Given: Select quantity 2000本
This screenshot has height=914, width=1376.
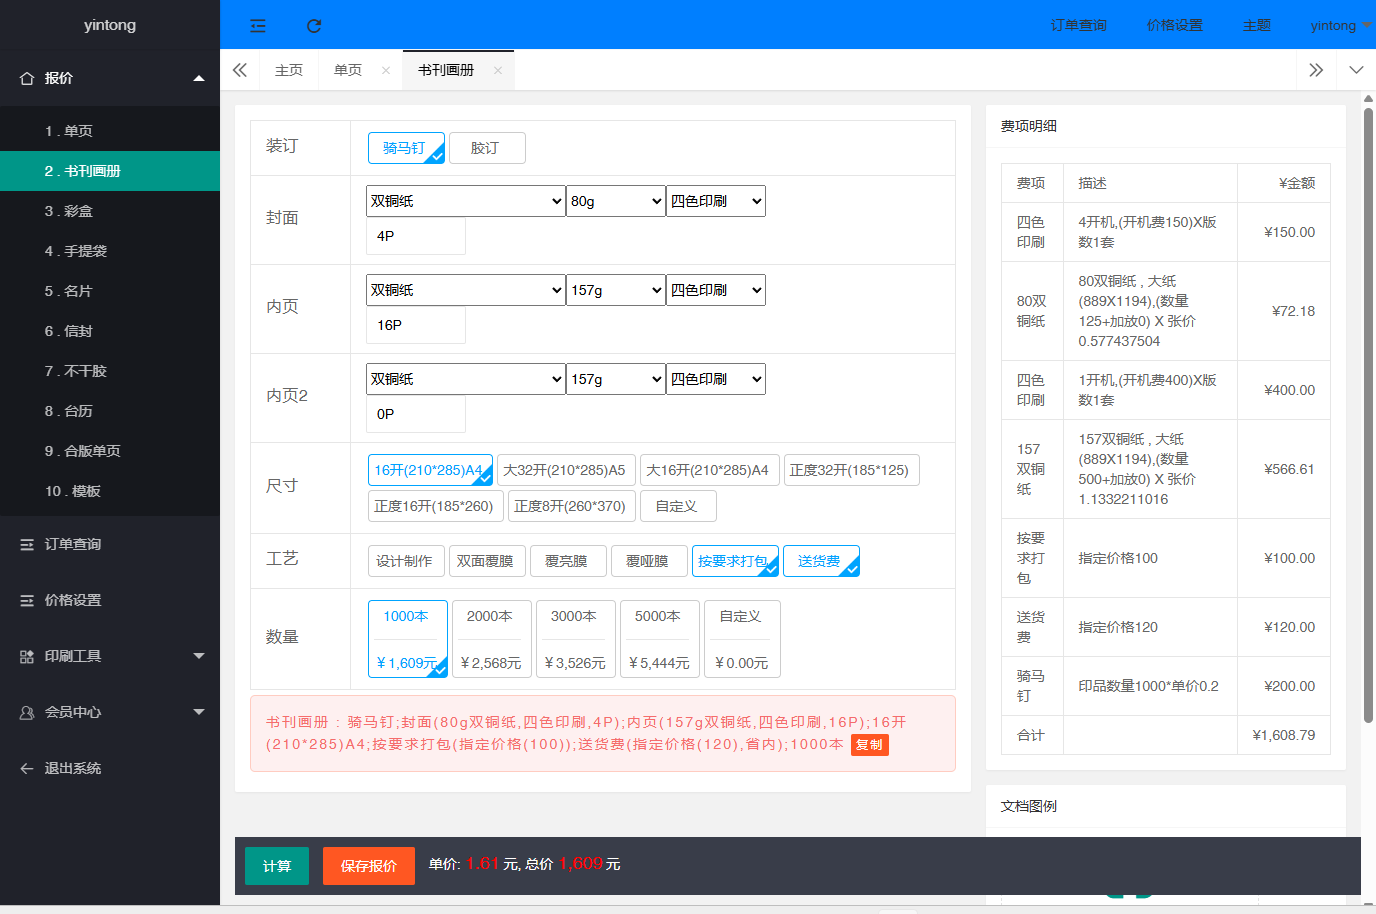Looking at the screenshot, I should (492, 639).
